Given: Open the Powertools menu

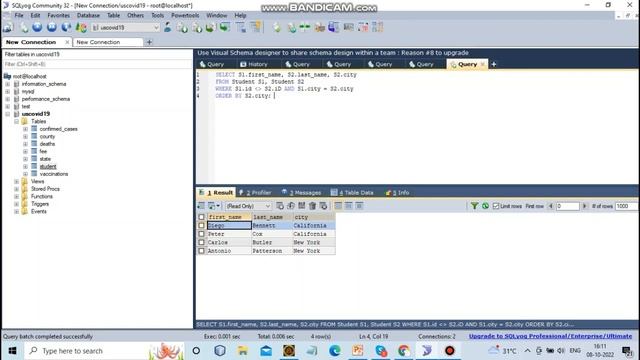Looking at the screenshot, I should click(185, 15).
